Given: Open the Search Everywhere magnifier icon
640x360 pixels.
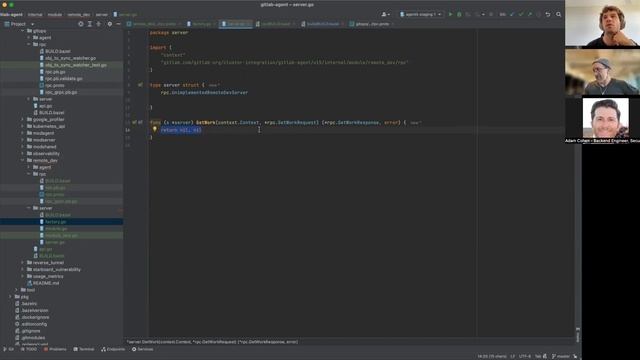Looking at the screenshot, I should 558,14.
